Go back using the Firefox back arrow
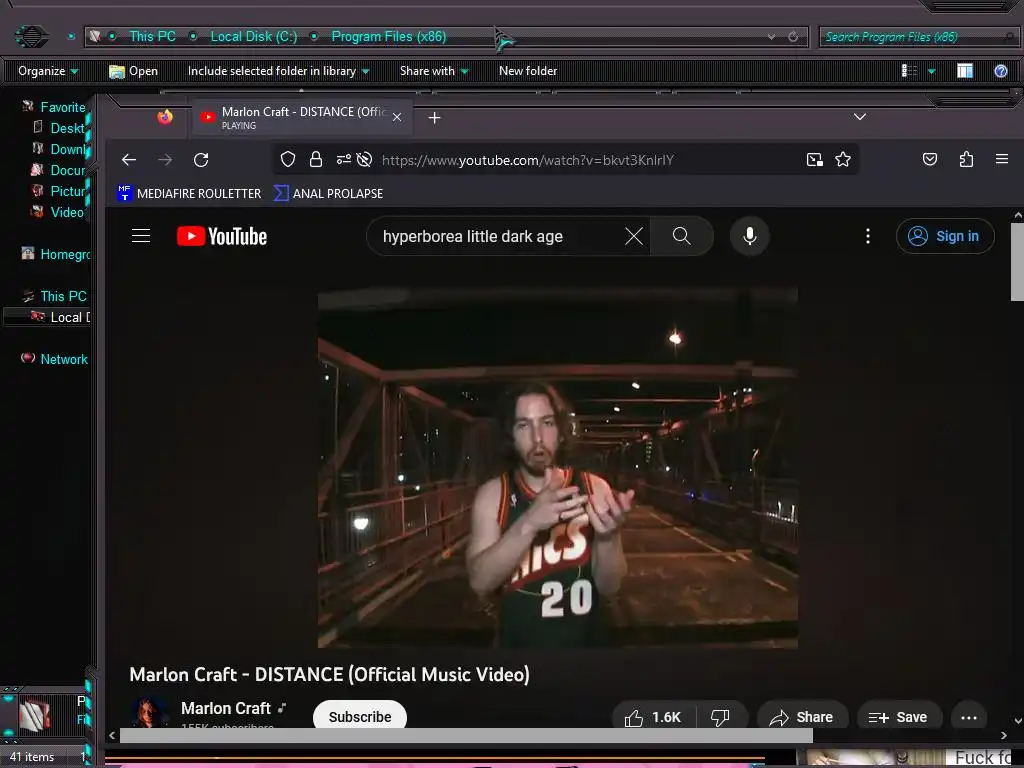The width and height of the screenshot is (1024, 768). coord(129,159)
